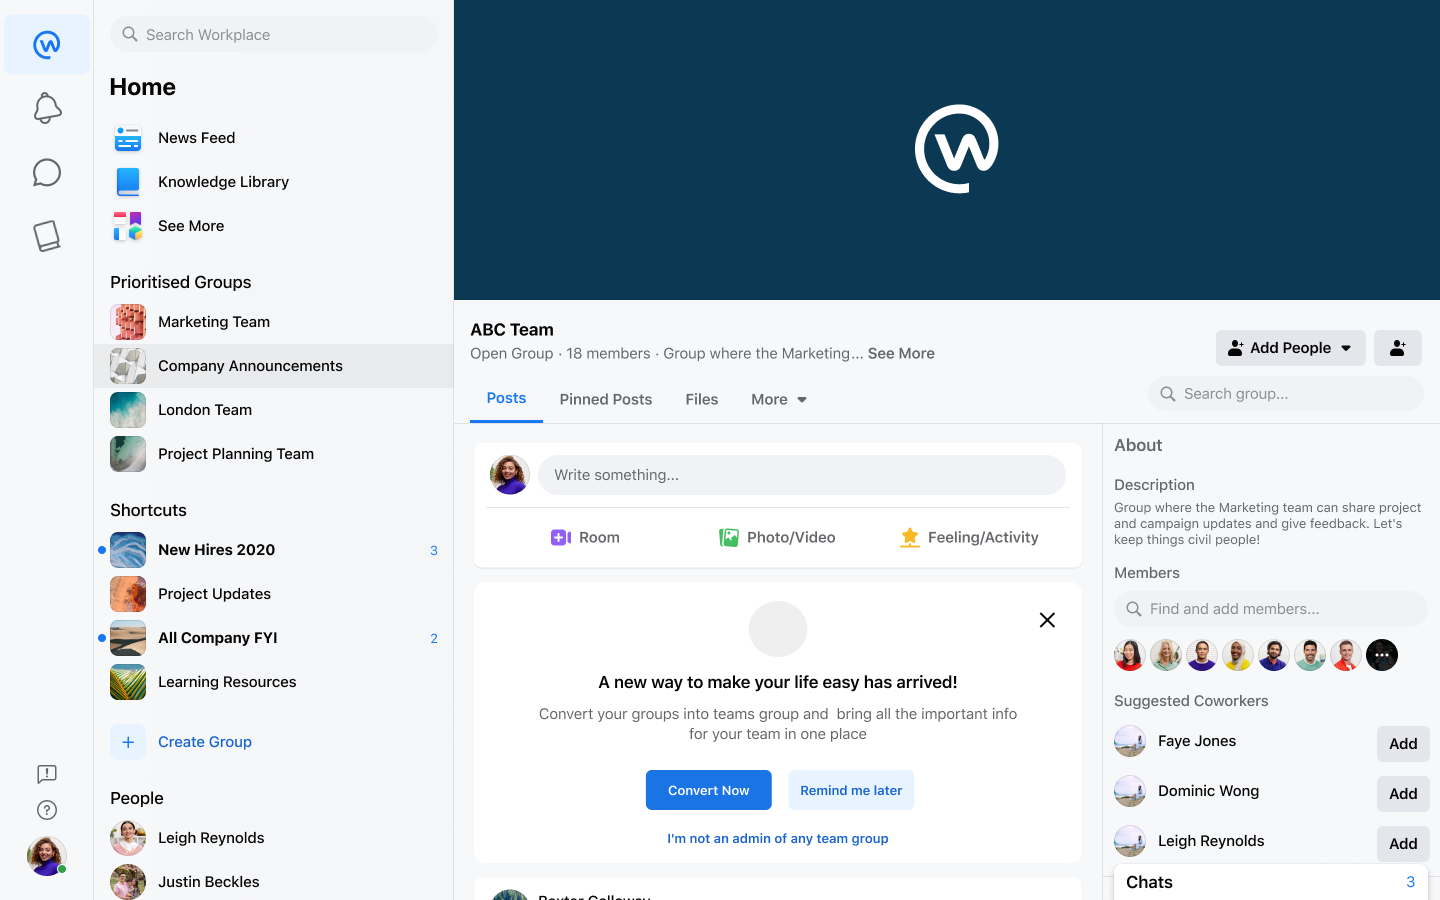Switch to the Pinned Posts tab

(x=606, y=399)
